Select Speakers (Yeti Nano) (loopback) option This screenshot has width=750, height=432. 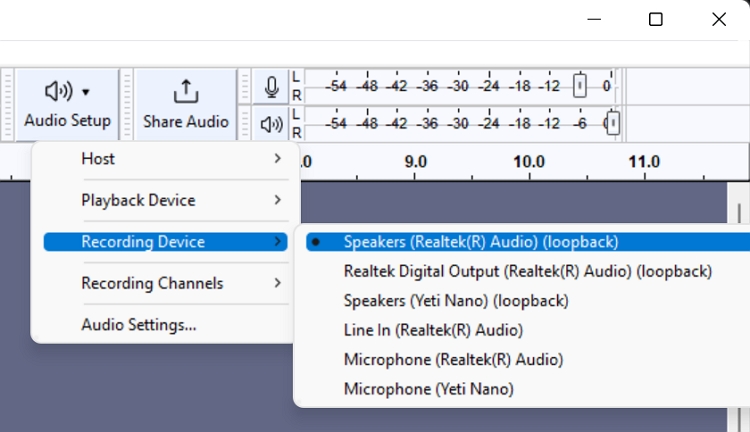coord(455,300)
